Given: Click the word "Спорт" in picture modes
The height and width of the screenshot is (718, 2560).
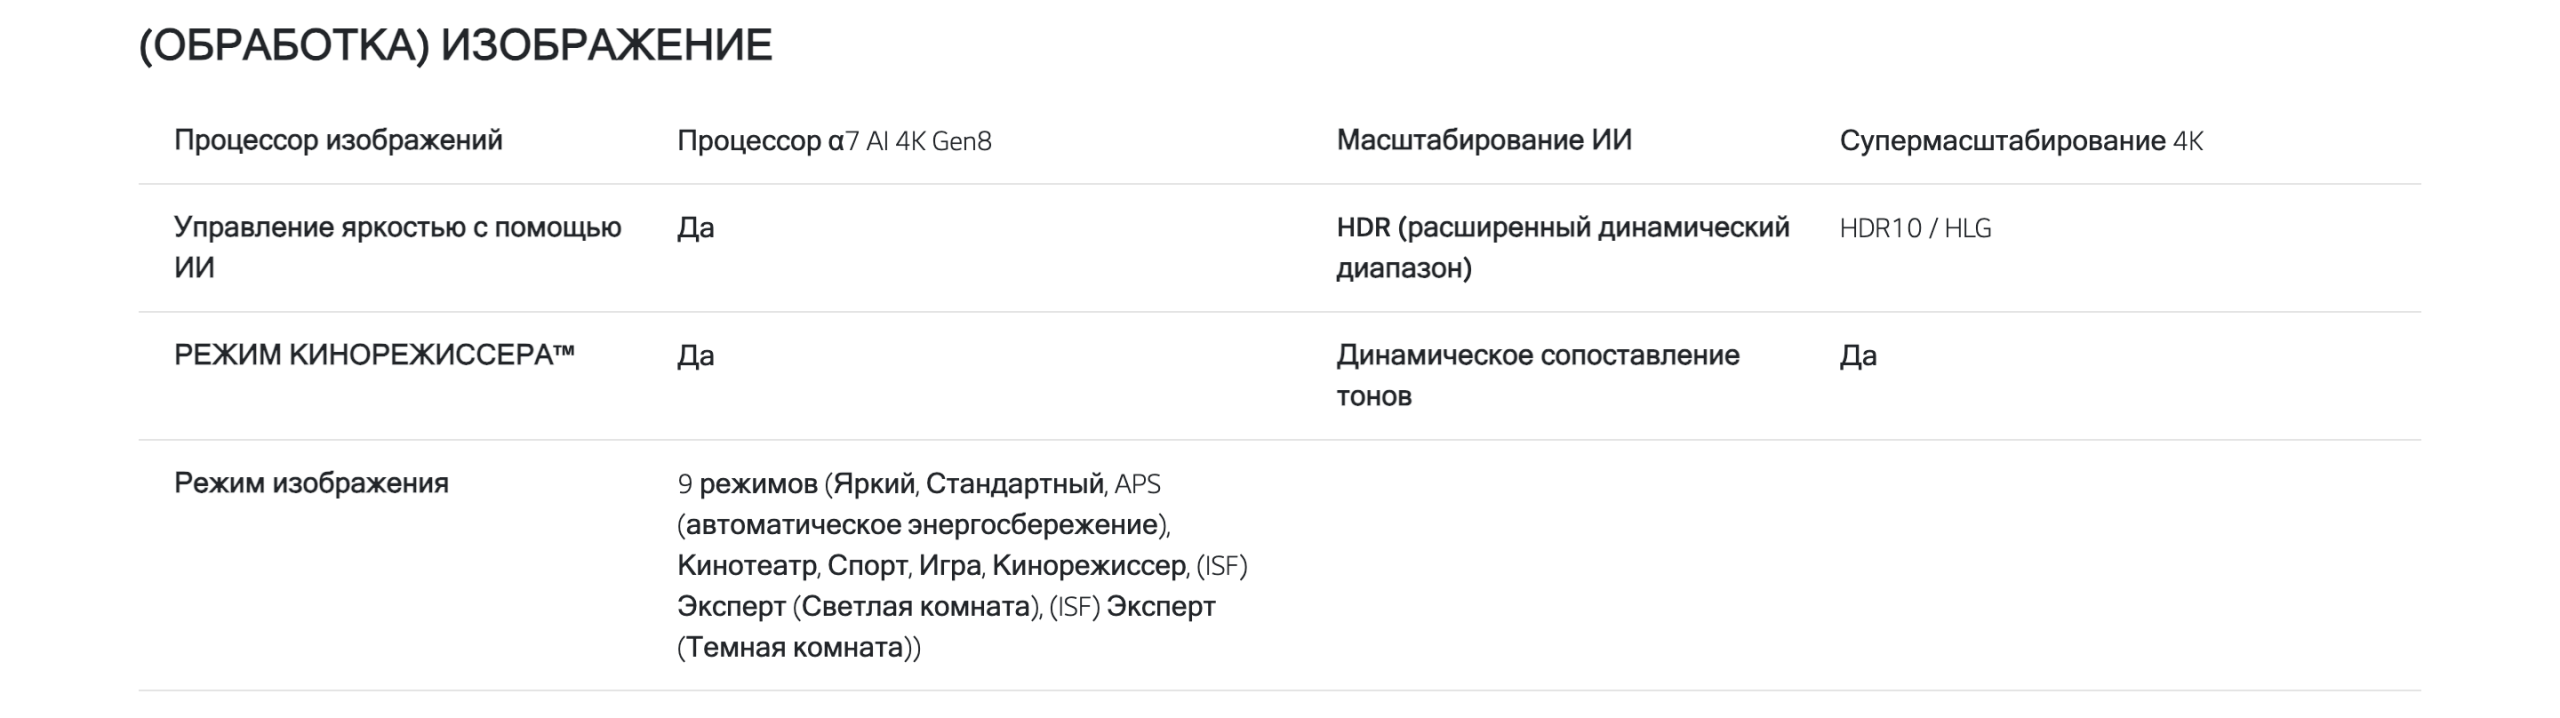Looking at the screenshot, I should [866, 566].
